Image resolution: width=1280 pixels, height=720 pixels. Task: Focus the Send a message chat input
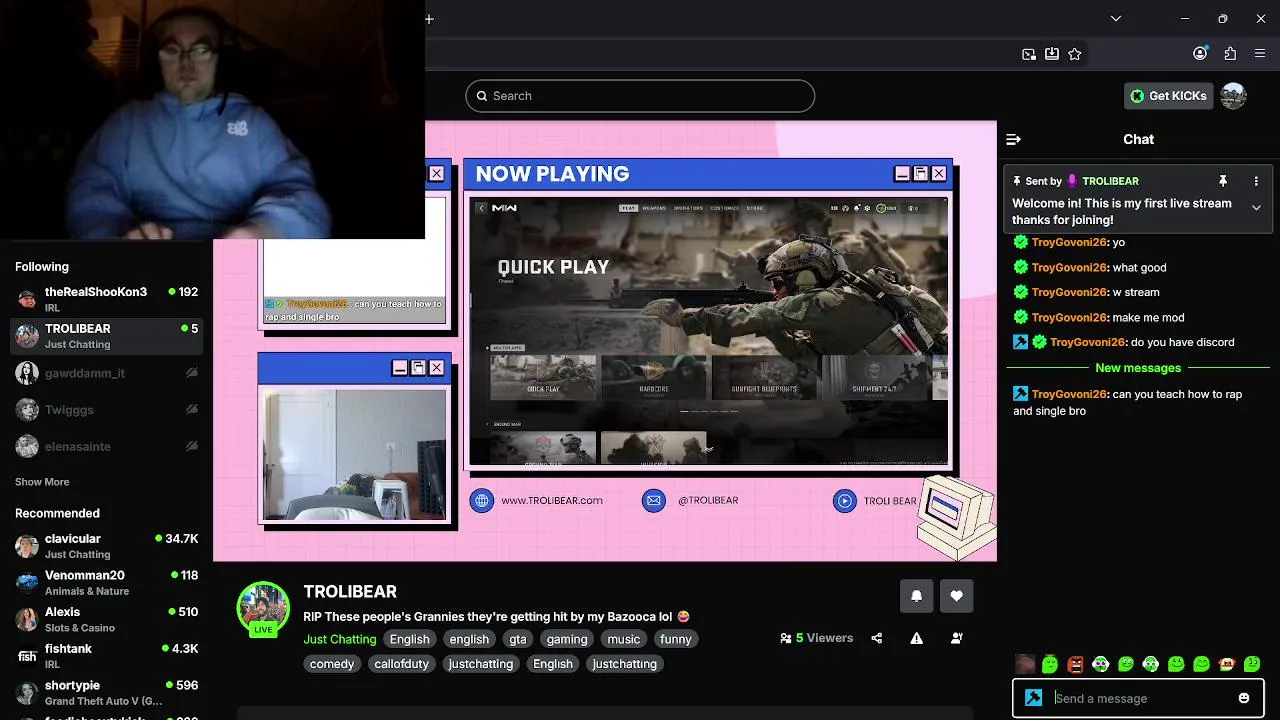[x=1137, y=698]
